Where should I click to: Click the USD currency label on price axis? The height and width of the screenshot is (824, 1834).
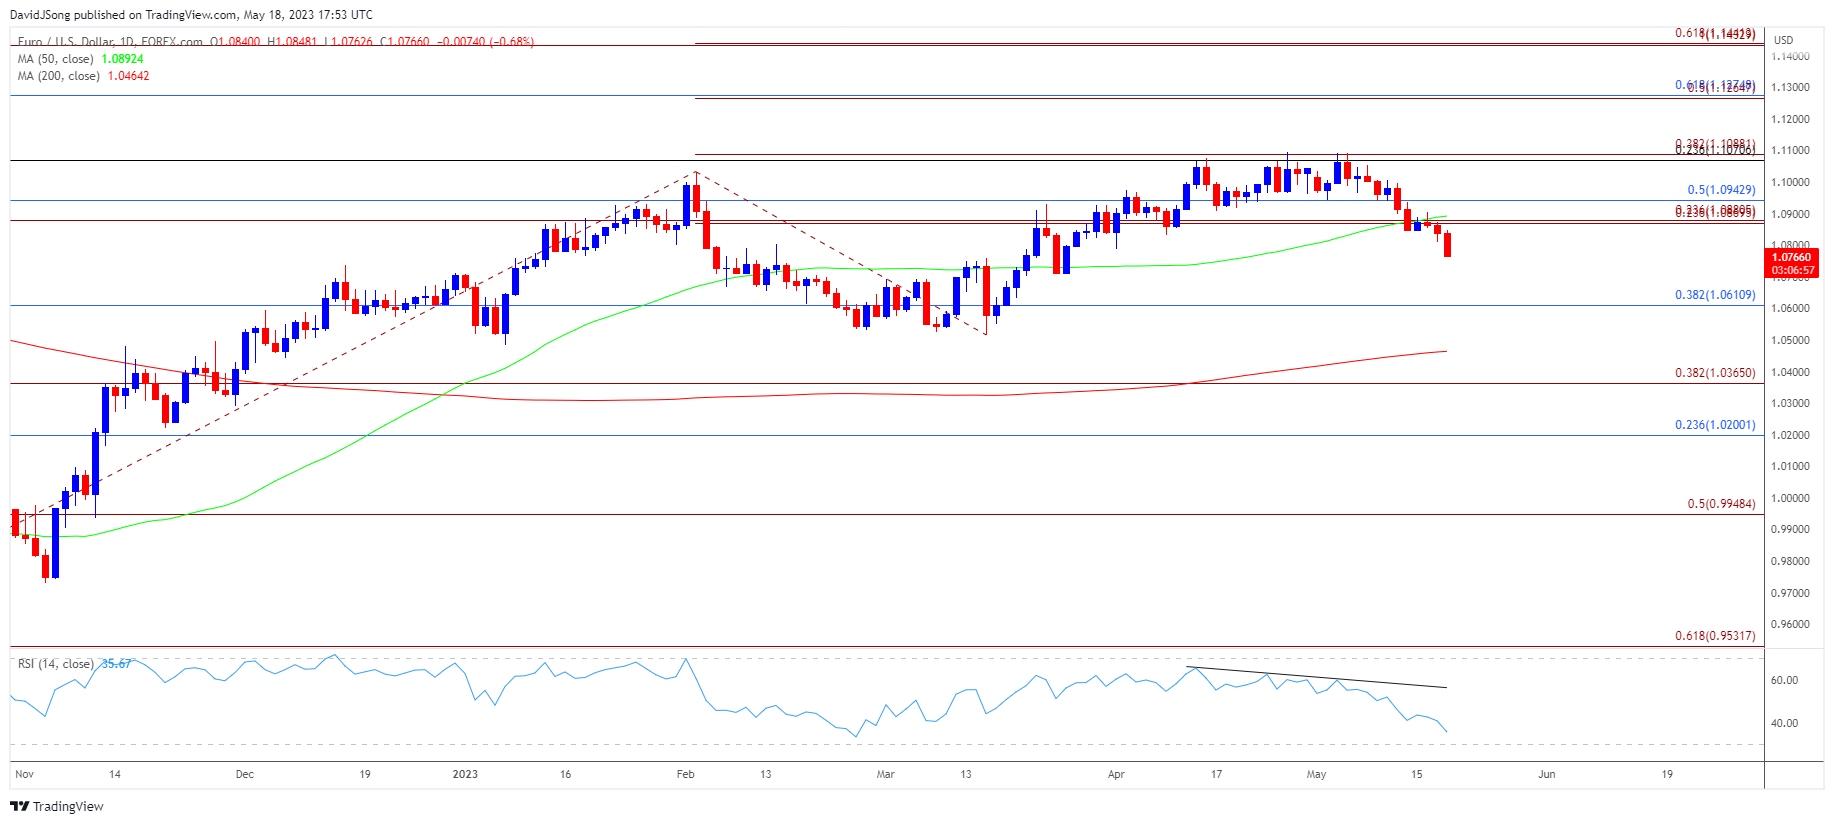tap(1783, 40)
